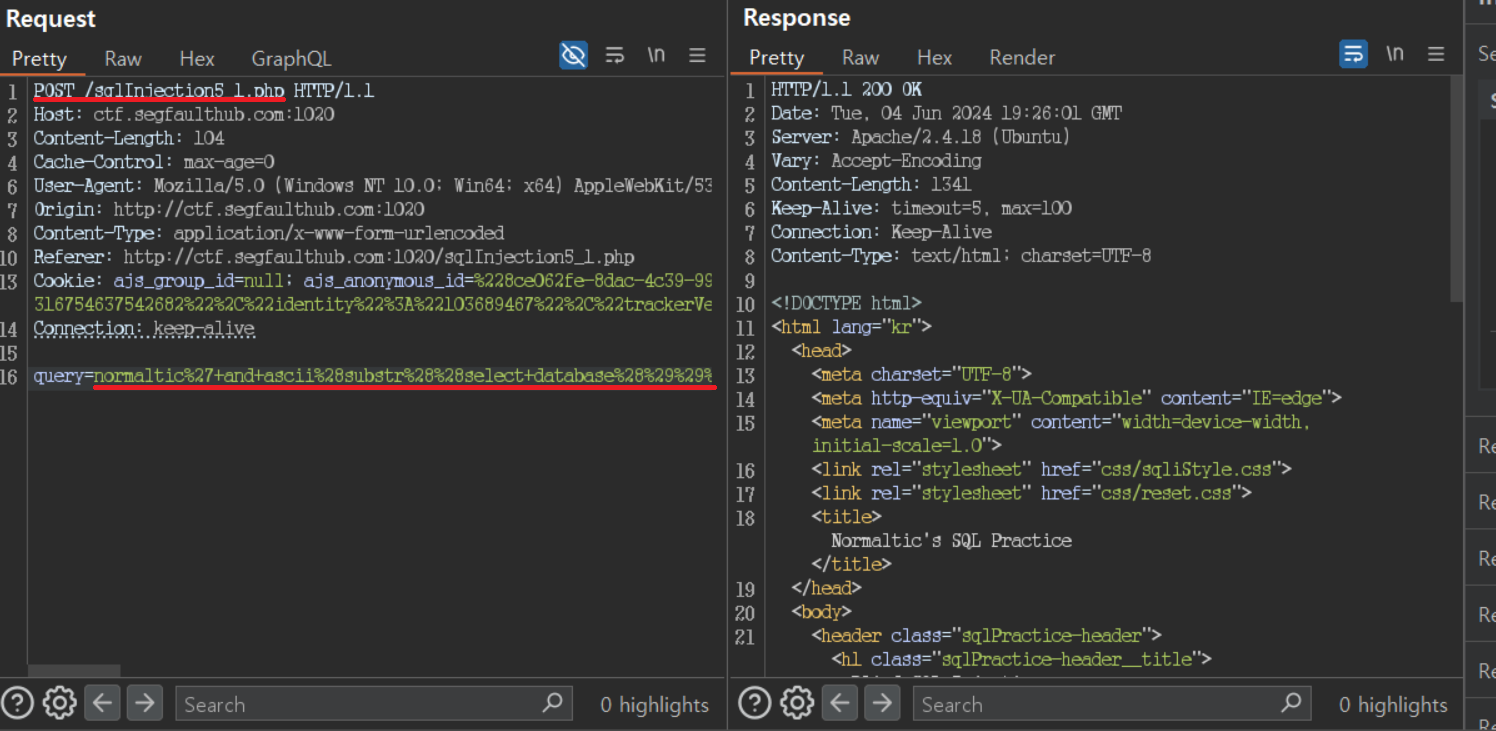Click 0 highlights label under Request
This screenshot has height=731, width=1496.
pos(655,704)
